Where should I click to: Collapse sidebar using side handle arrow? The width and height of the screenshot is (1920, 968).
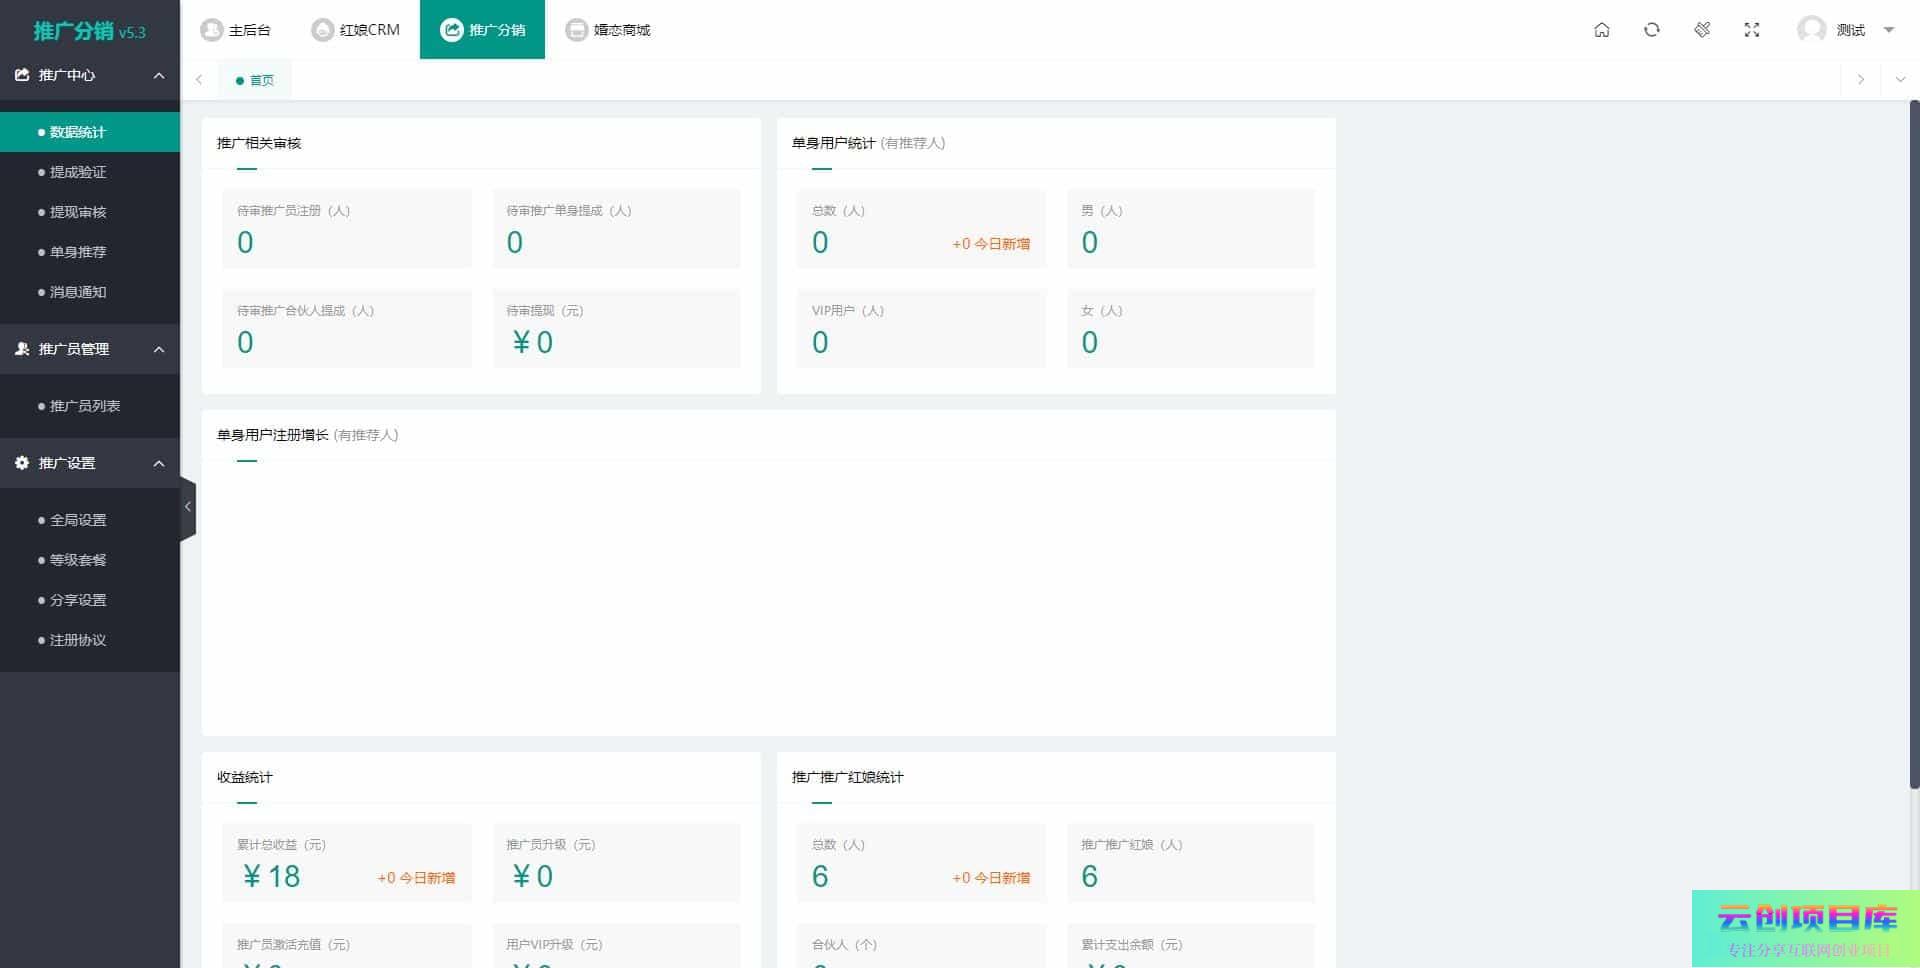point(187,507)
